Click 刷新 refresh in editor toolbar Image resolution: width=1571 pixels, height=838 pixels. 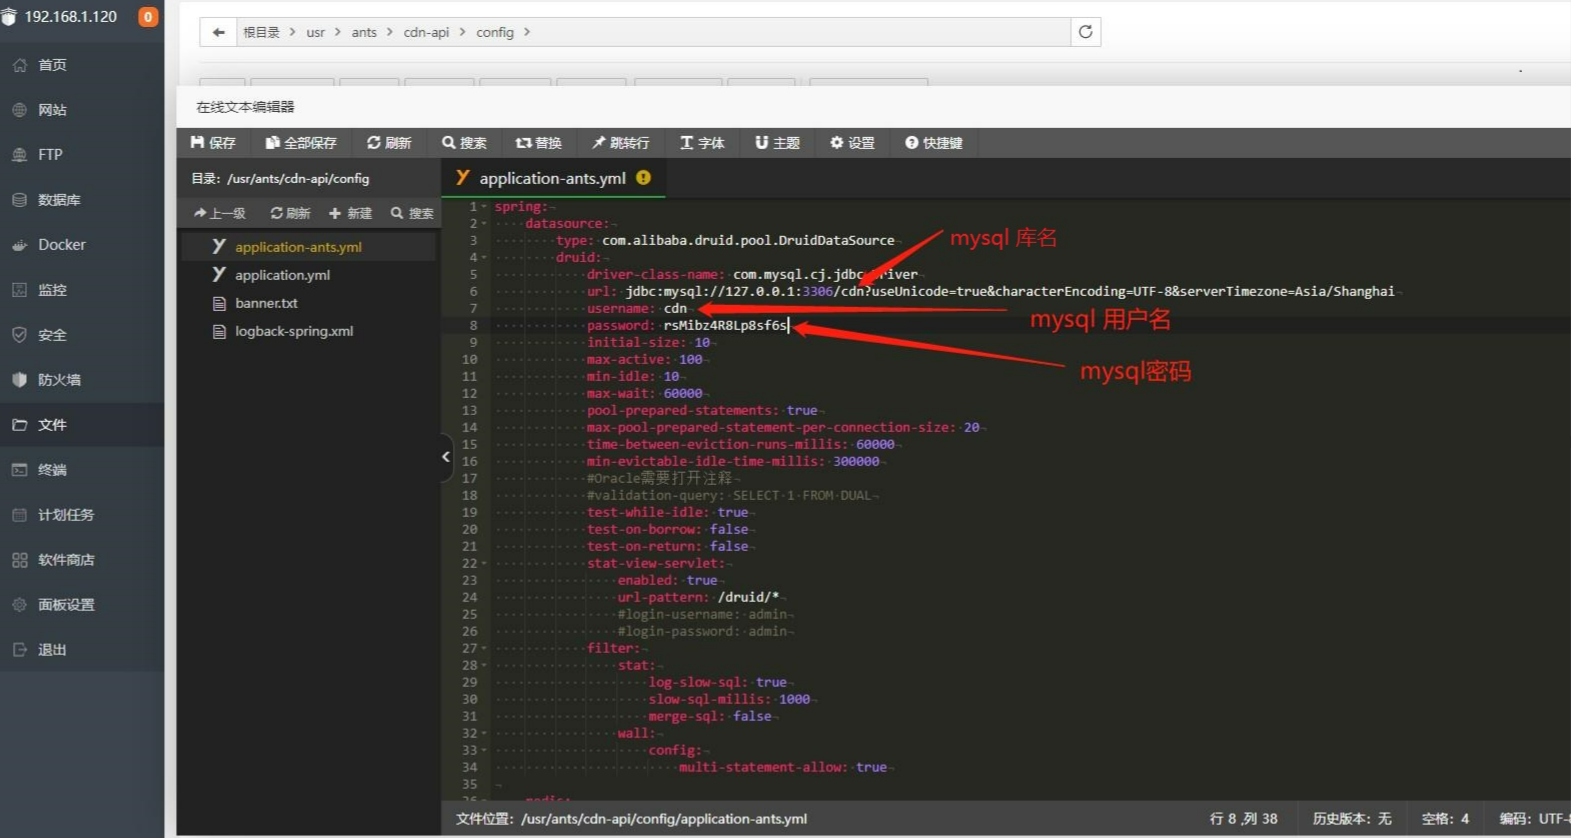point(389,143)
